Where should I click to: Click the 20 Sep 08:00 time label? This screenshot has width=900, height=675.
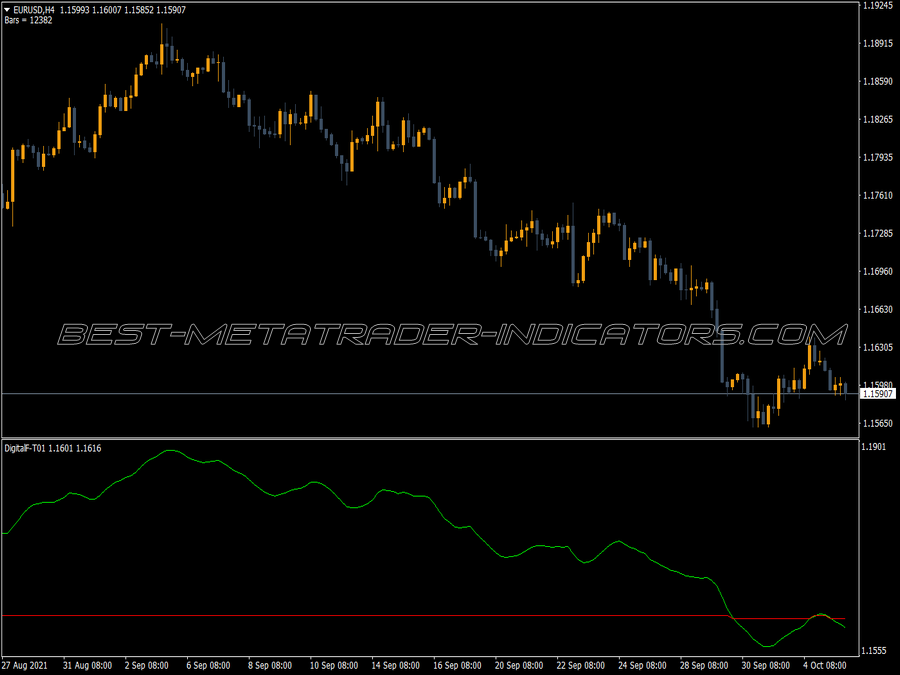[519, 666]
